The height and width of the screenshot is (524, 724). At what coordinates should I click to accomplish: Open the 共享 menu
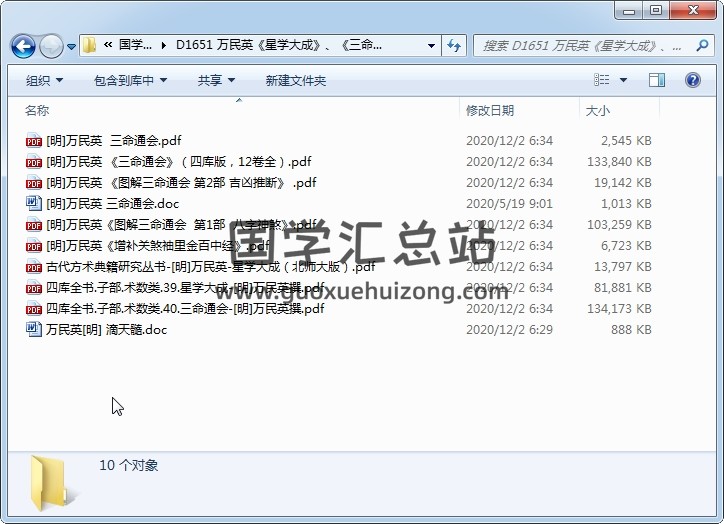pos(216,80)
